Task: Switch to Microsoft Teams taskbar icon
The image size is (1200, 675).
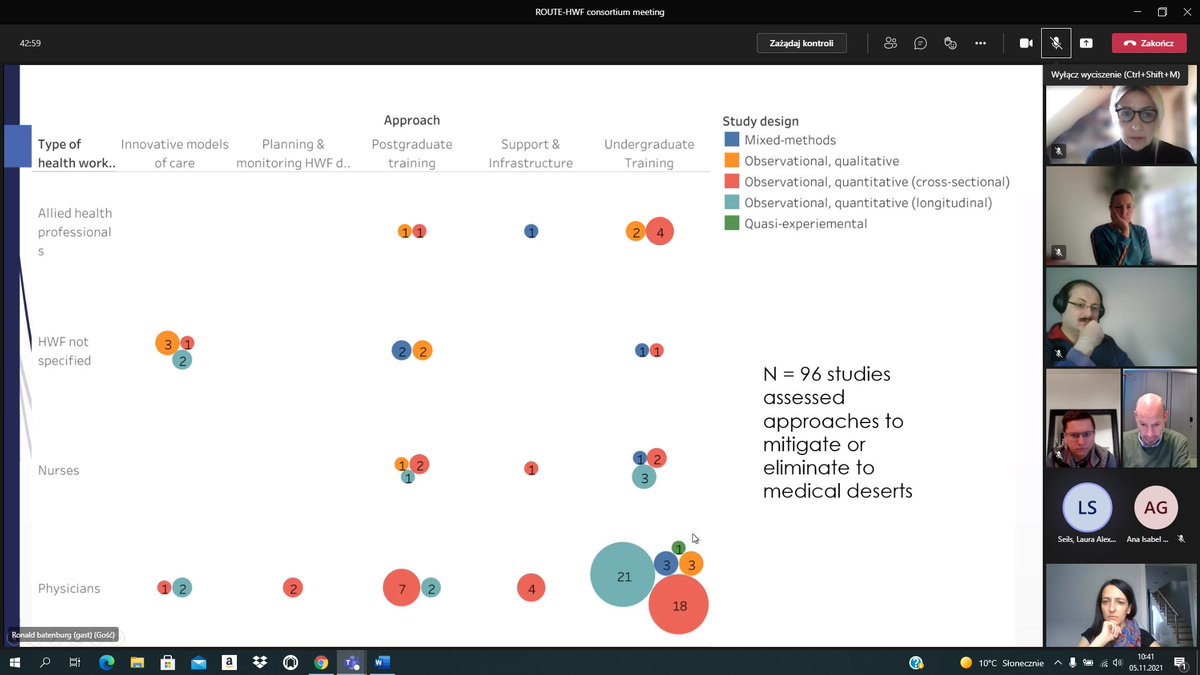Action: tap(351, 662)
